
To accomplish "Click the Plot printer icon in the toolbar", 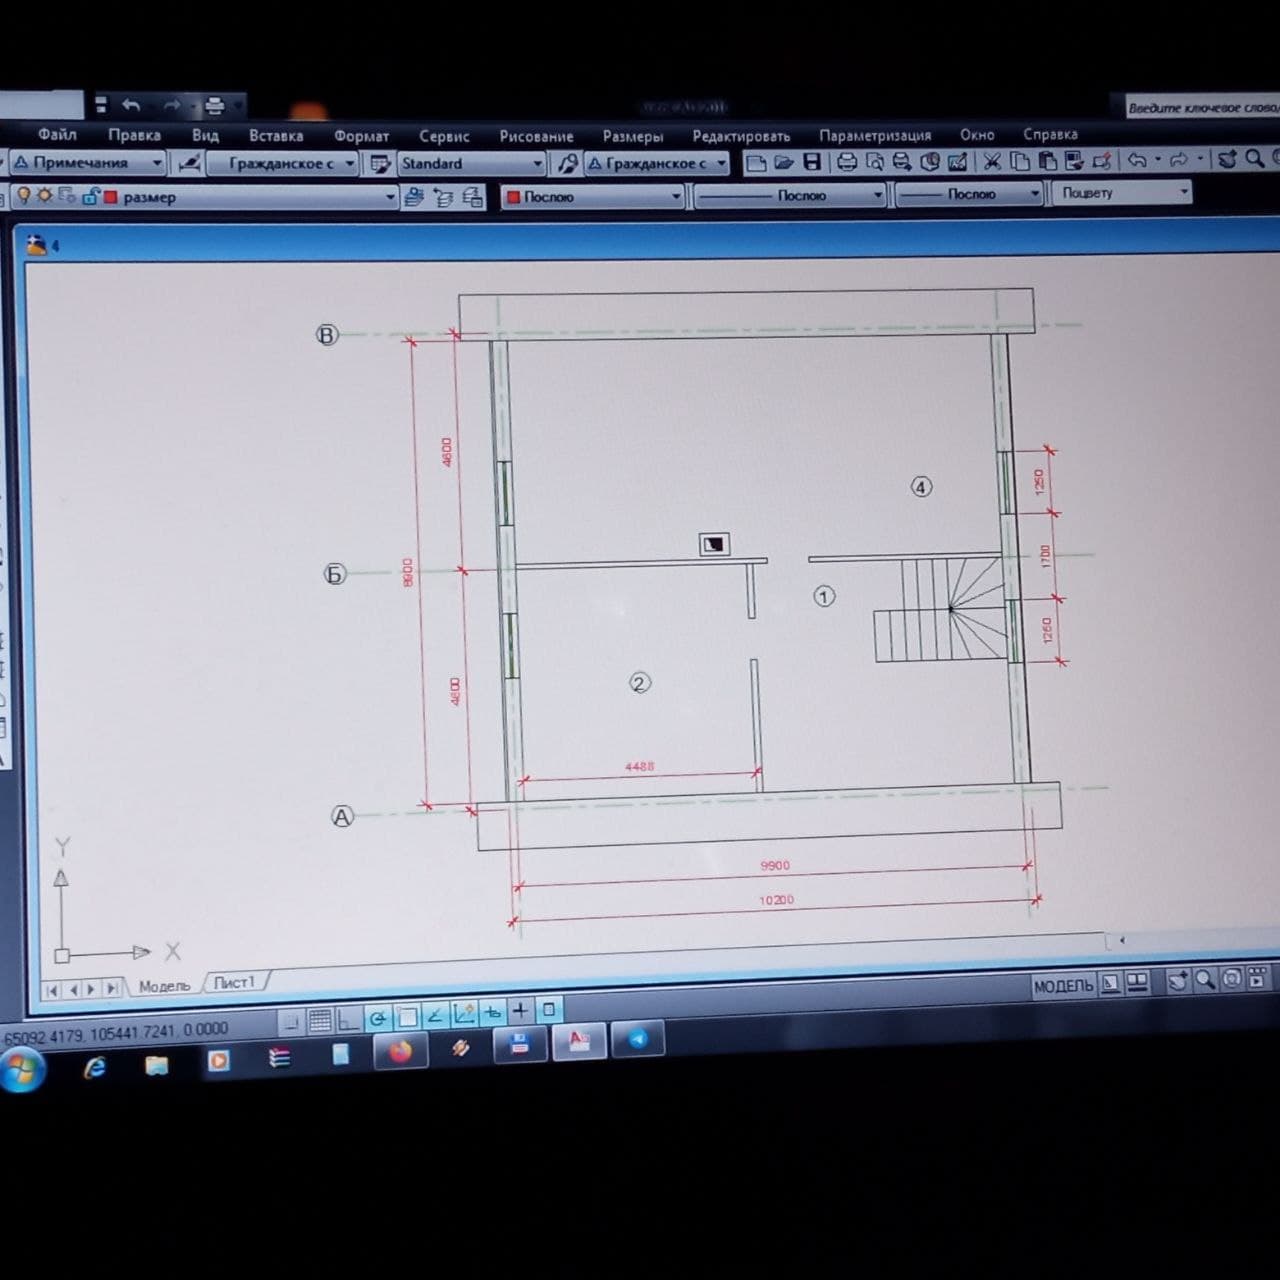I will [x=846, y=162].
